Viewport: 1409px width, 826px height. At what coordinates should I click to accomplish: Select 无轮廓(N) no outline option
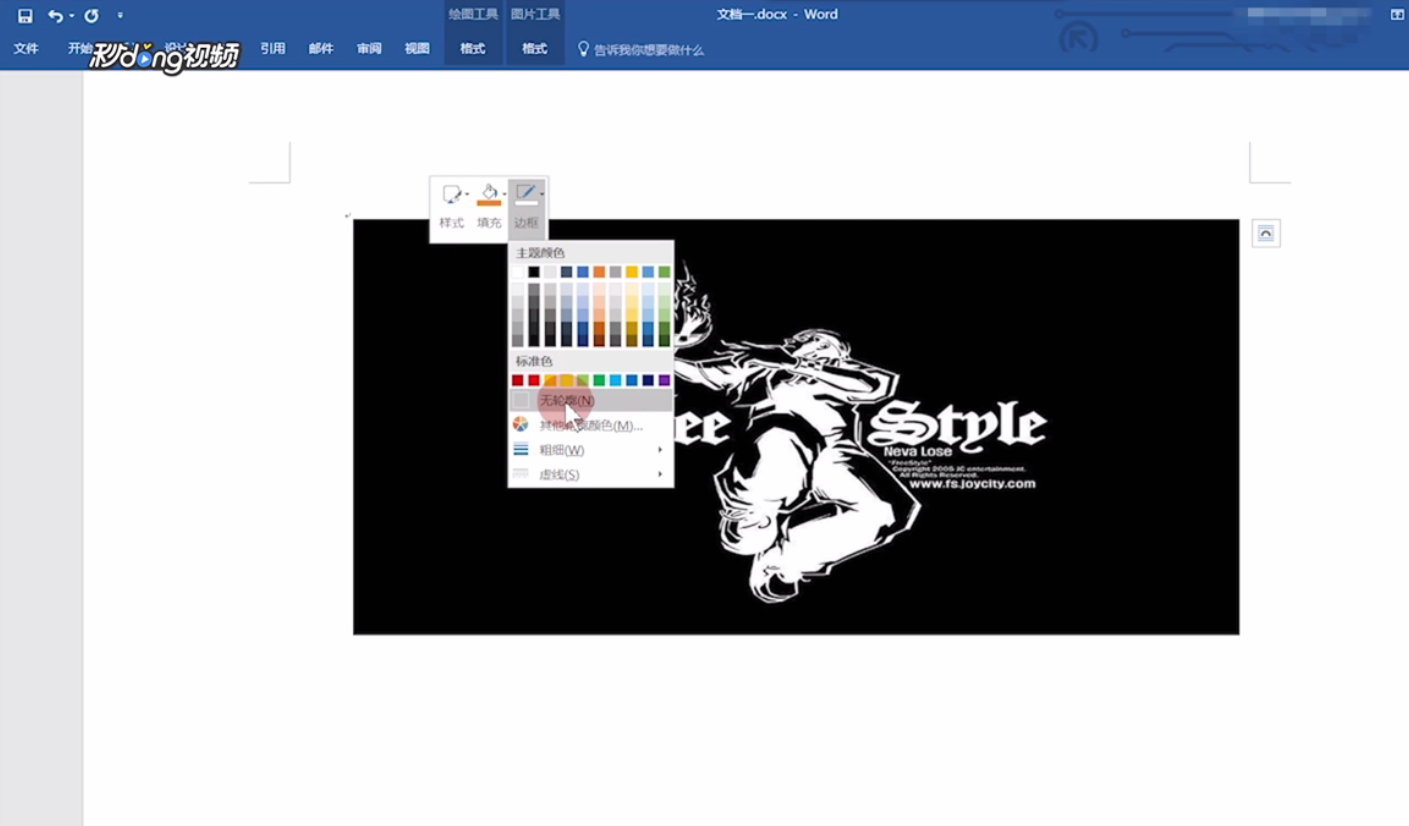click(x=590, y=400)
